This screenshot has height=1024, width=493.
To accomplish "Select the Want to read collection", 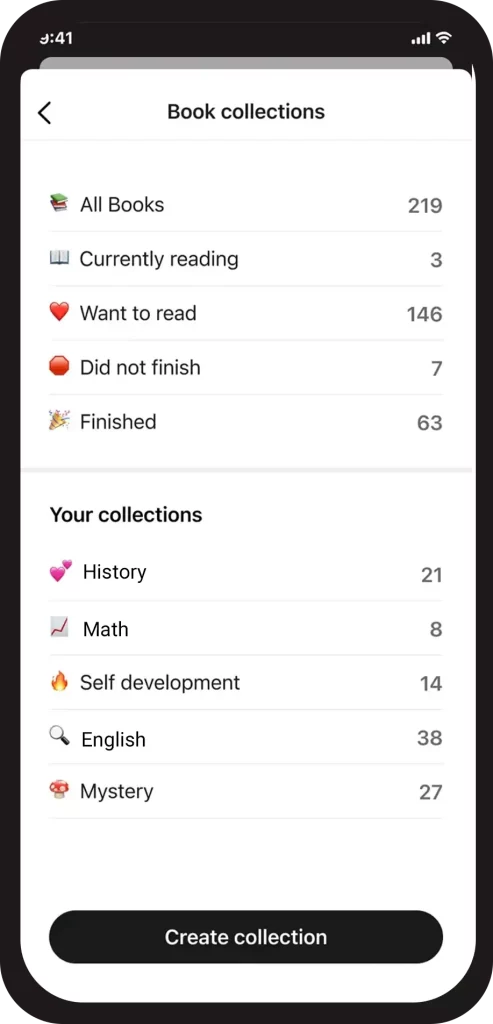I will click(x=246, y=313).
